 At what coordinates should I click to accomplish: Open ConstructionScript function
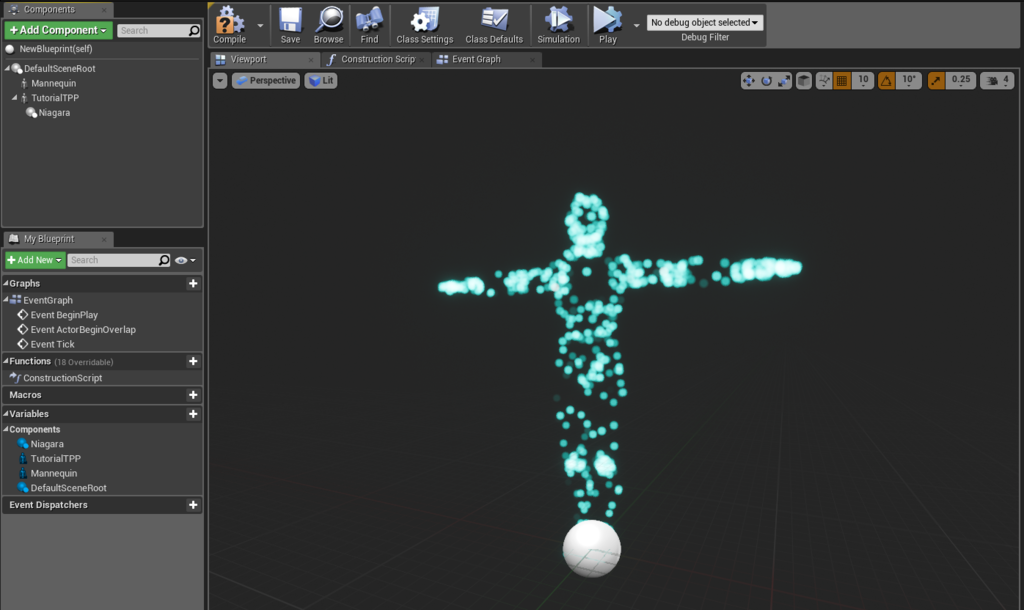[x=63, y=378]
